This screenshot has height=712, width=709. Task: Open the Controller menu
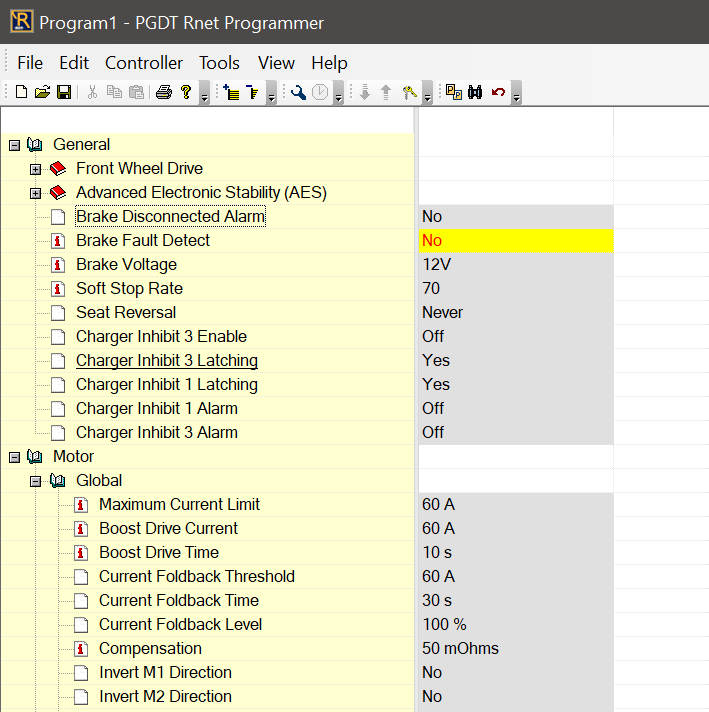pyautogui.click(x=144, y=63)
